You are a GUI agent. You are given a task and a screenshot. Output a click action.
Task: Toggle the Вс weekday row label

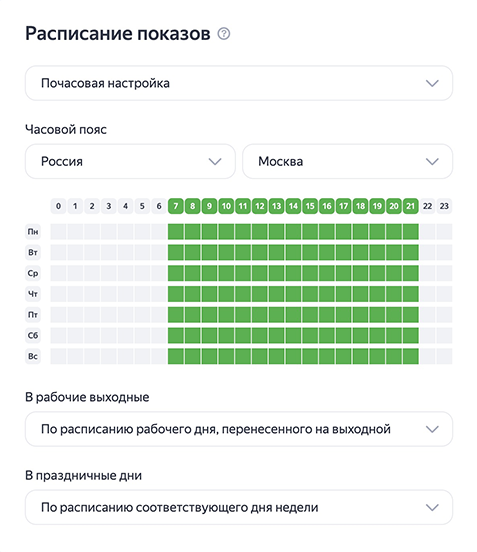coord(33,356)
